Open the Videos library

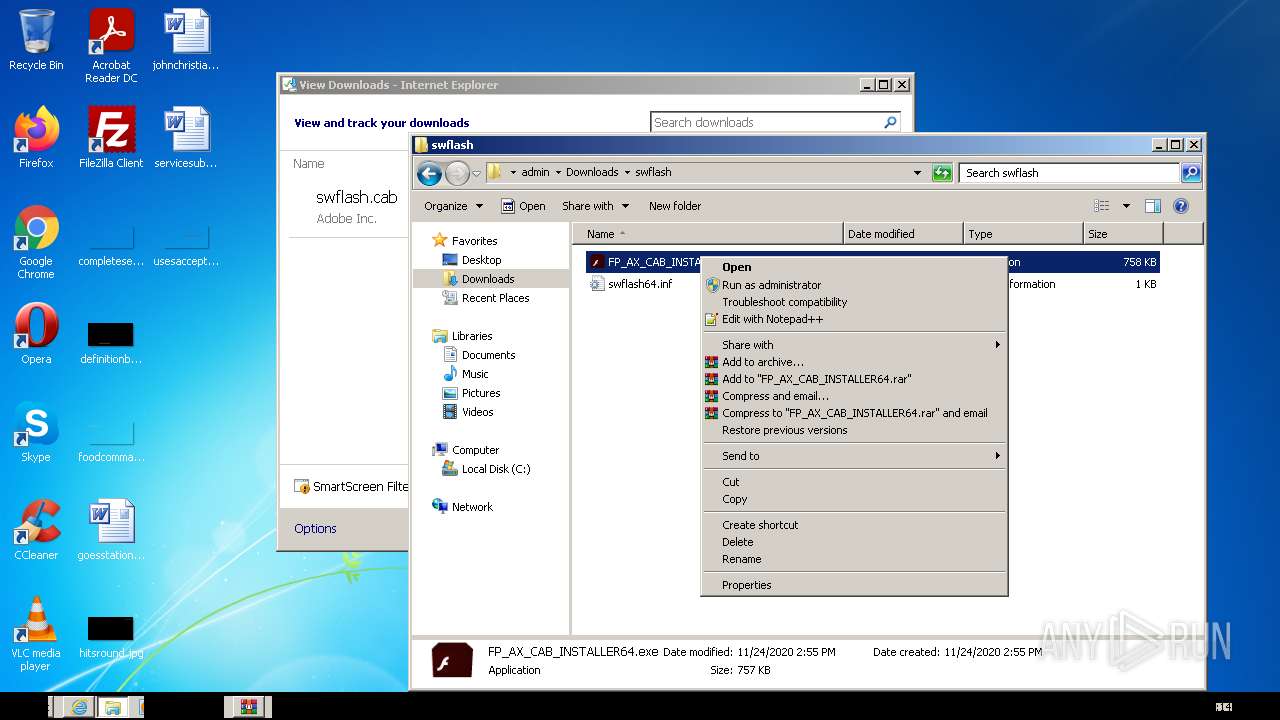coord(468,412)
